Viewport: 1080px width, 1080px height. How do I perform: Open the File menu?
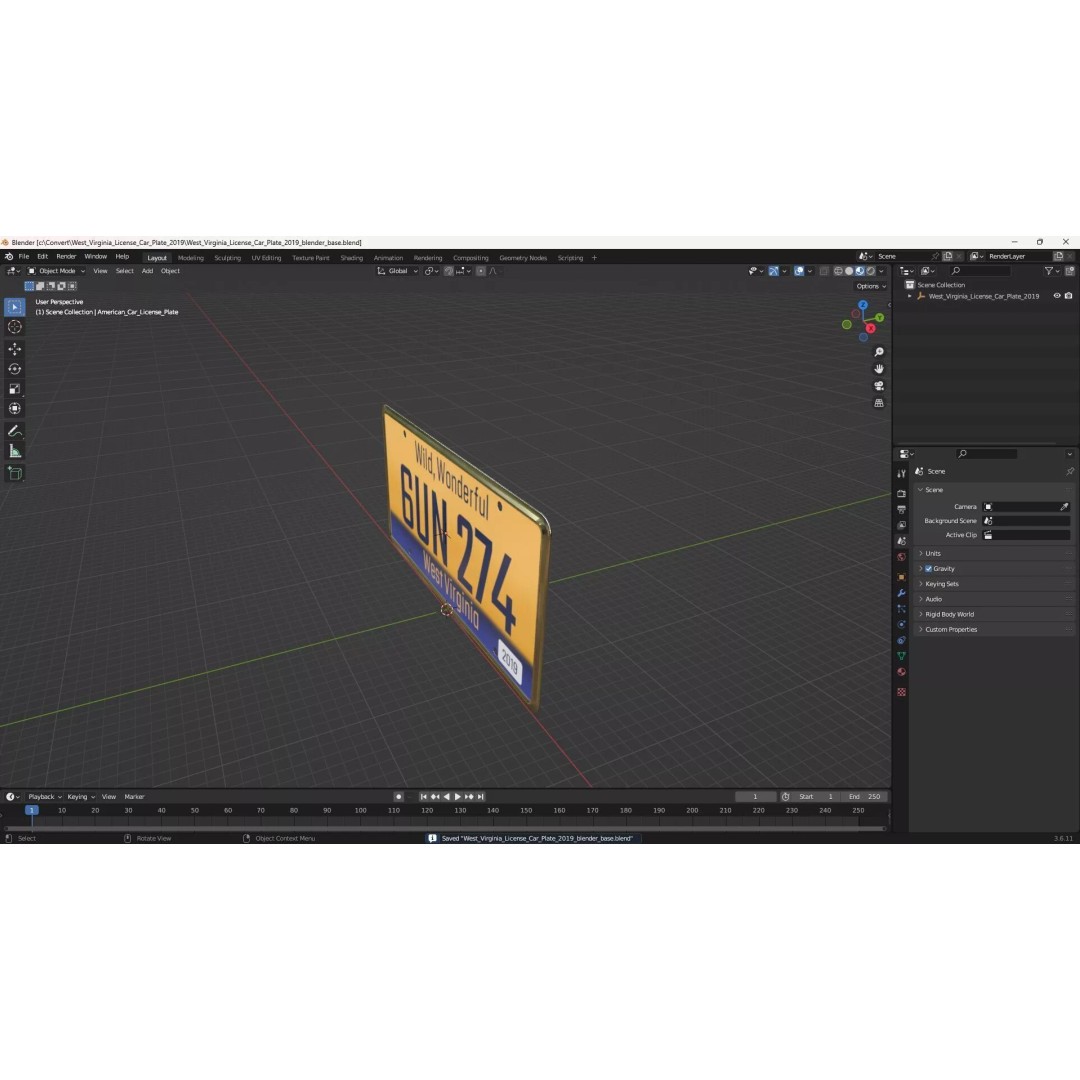point(23,257)
